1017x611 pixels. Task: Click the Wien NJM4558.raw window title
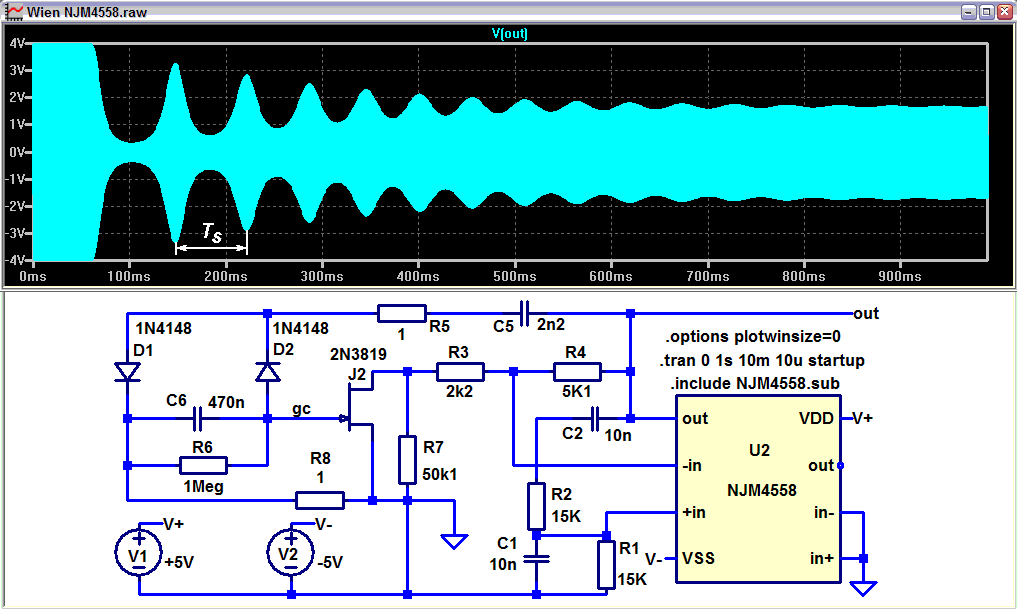[87, 12]
